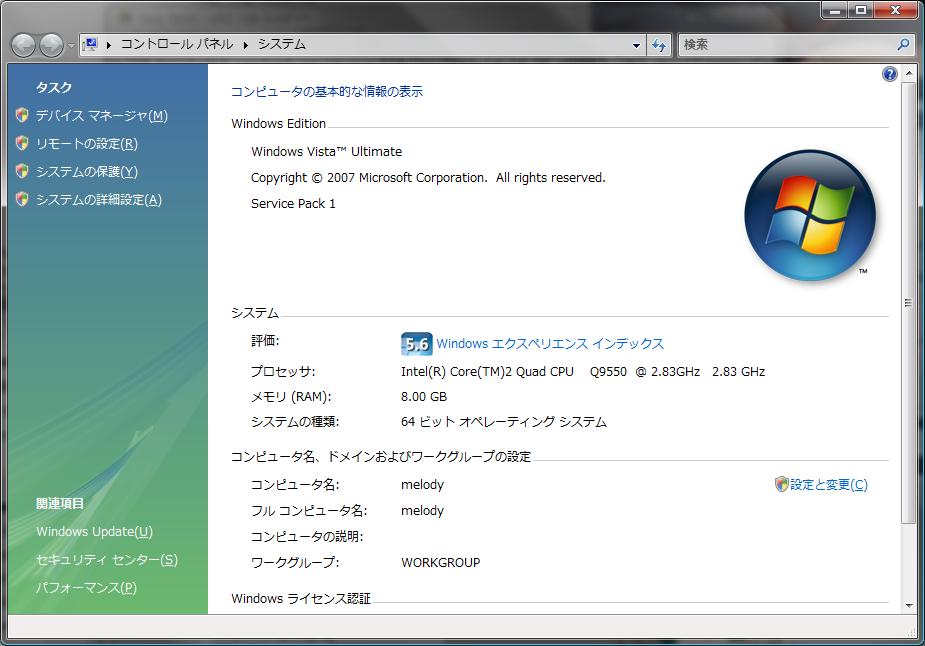Click the vertical scrollbar thumb
This screenshot has height=646, width=925.
[908, 303]
